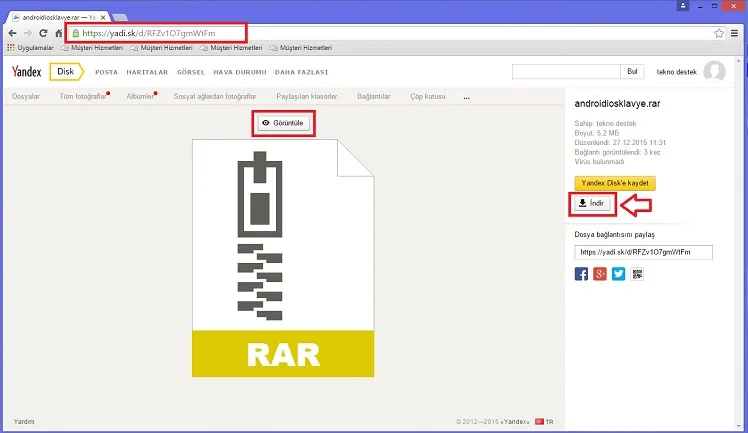Show QR code for the link

point(637,274)
